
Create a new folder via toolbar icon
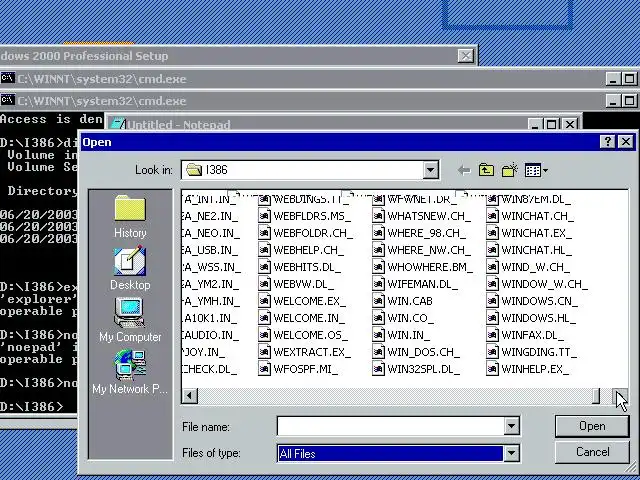[x=510, y=170]
